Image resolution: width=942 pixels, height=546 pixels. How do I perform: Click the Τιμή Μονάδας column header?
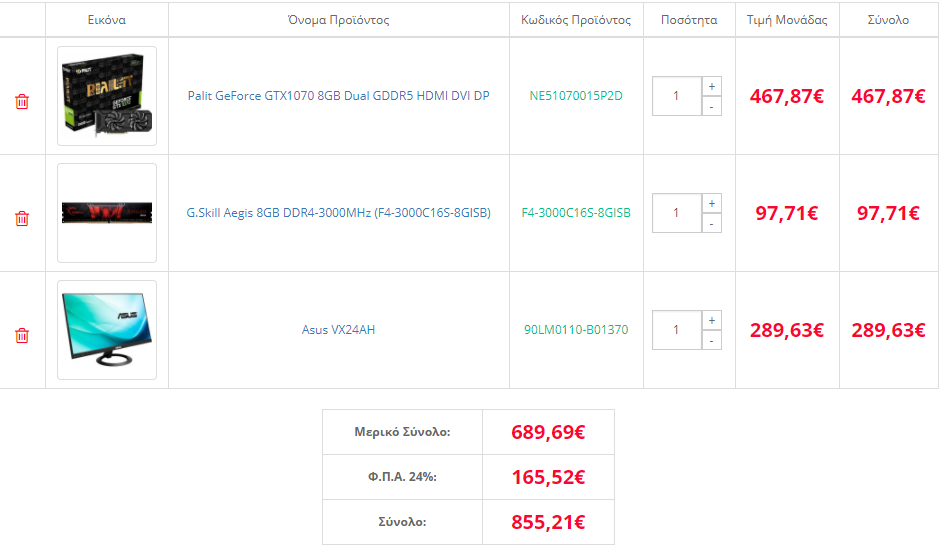(x=787, y=20)
